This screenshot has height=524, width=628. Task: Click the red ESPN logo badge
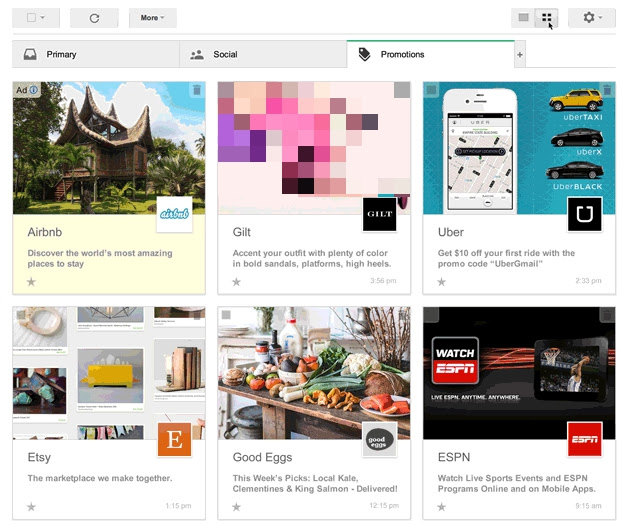[585, 439]
